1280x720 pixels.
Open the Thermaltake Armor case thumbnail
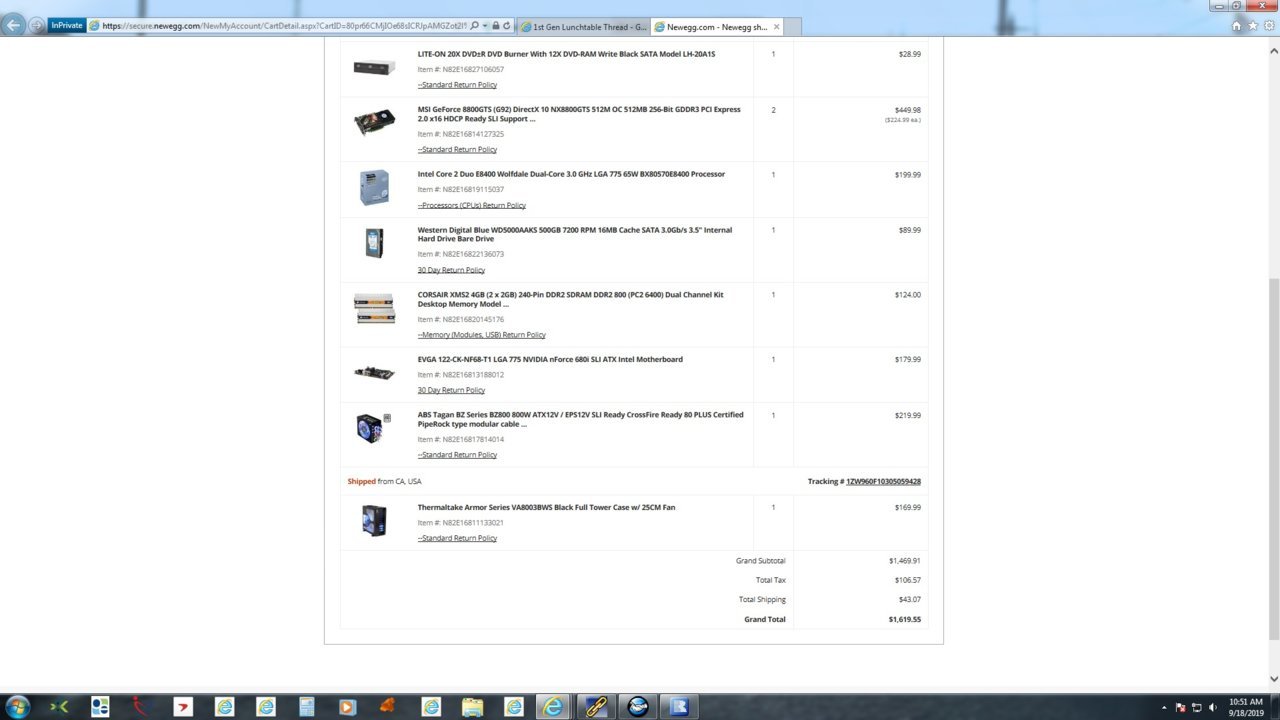point(374,520)
